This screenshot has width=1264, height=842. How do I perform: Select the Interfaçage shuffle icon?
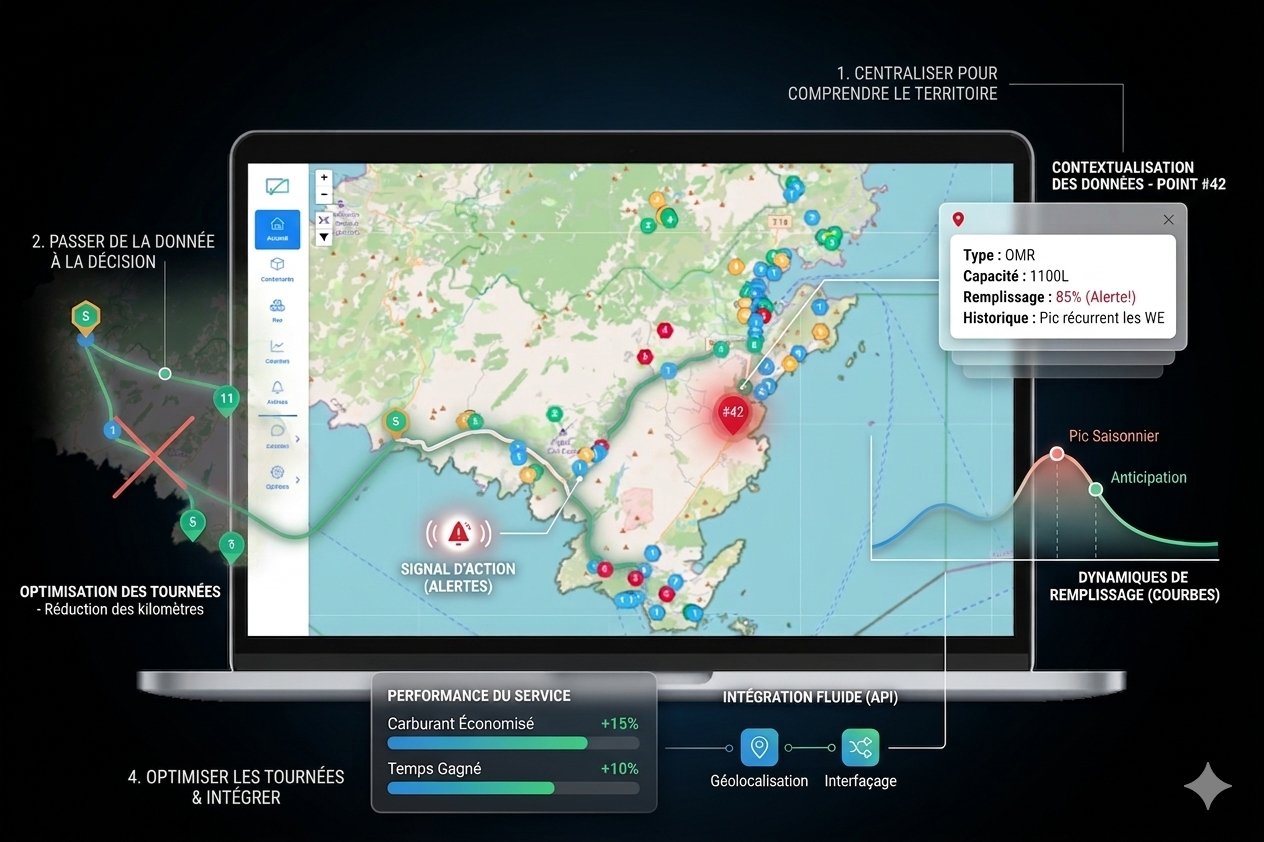pyautogui.click(x=860, y=747)
